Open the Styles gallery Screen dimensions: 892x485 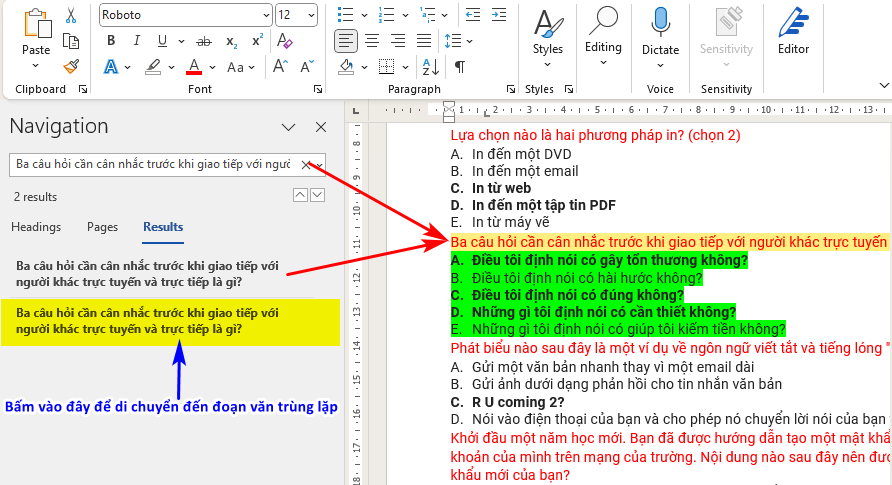point(548,38)
